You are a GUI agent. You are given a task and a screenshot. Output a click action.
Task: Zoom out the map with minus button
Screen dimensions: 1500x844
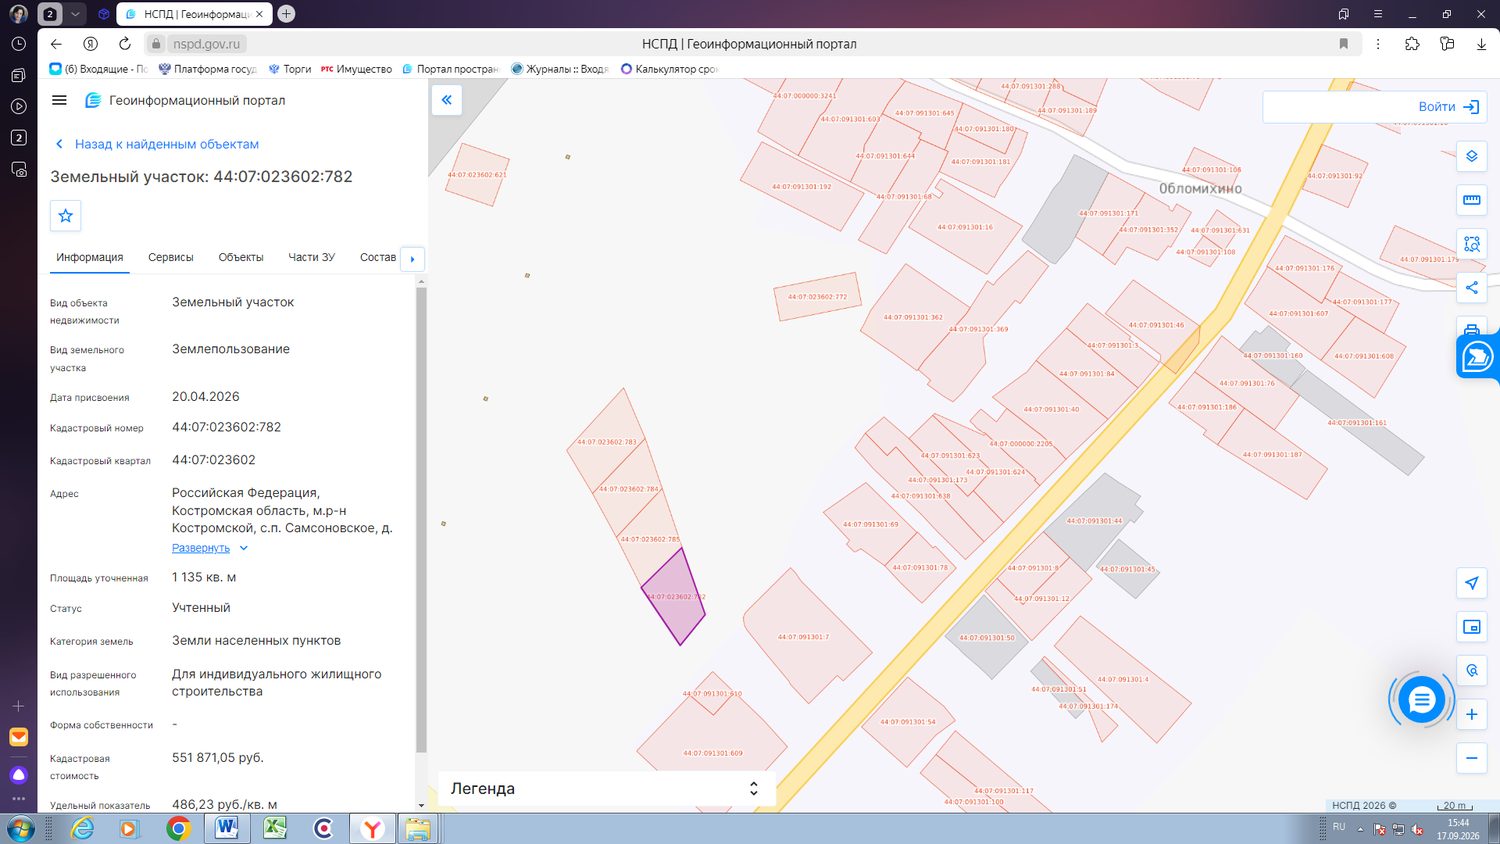coord(1472,758)
